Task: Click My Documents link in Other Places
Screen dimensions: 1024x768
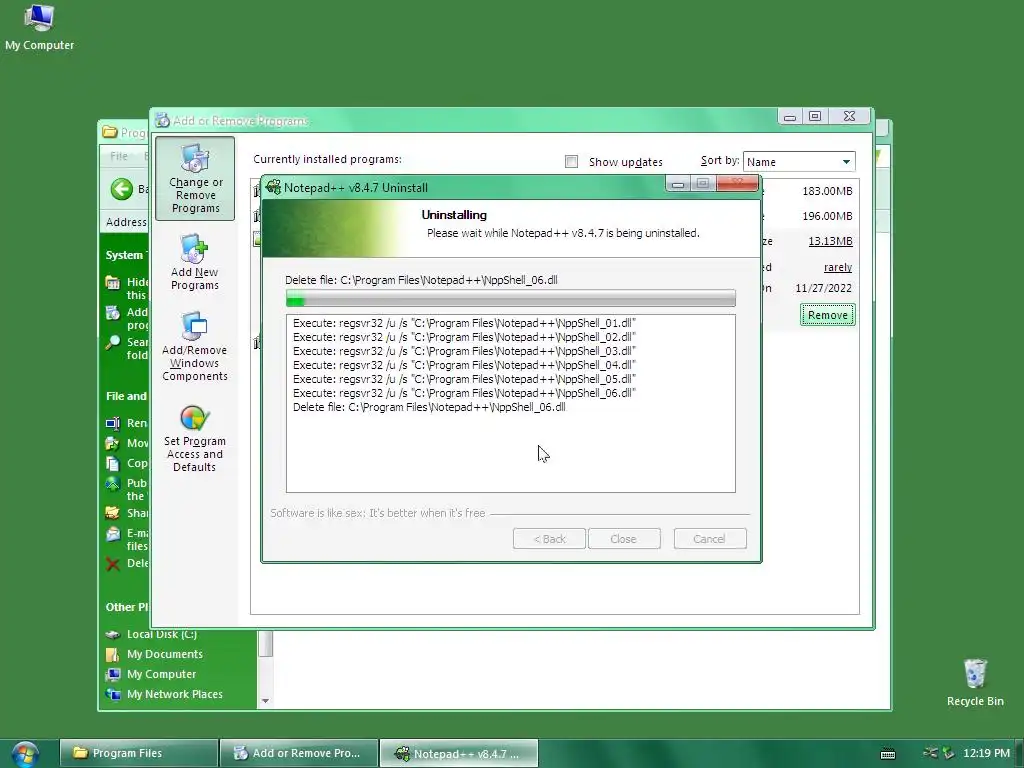Action: tap(165, 654)
